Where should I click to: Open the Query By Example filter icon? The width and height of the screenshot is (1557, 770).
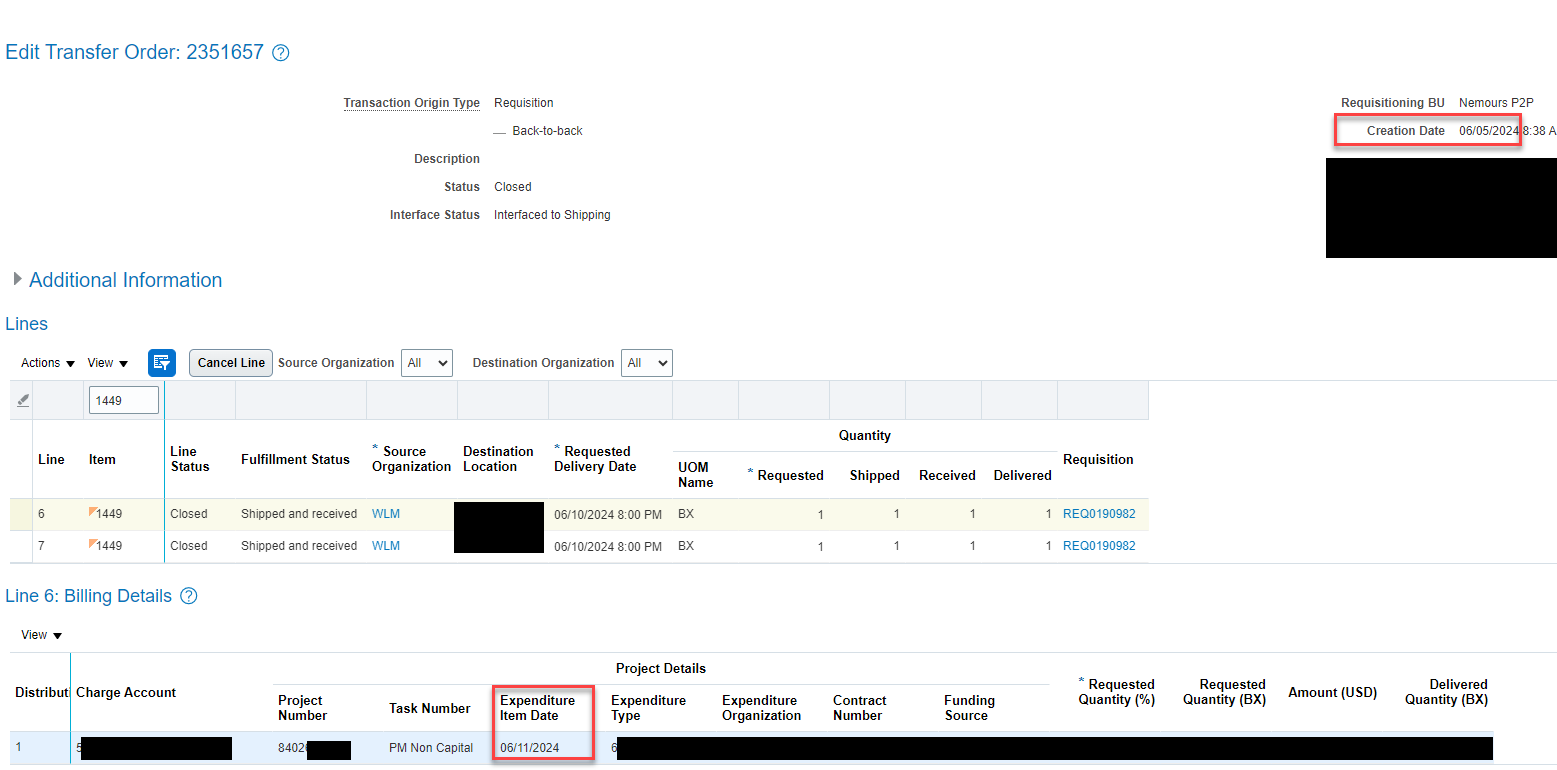click(x=161, y=362)
